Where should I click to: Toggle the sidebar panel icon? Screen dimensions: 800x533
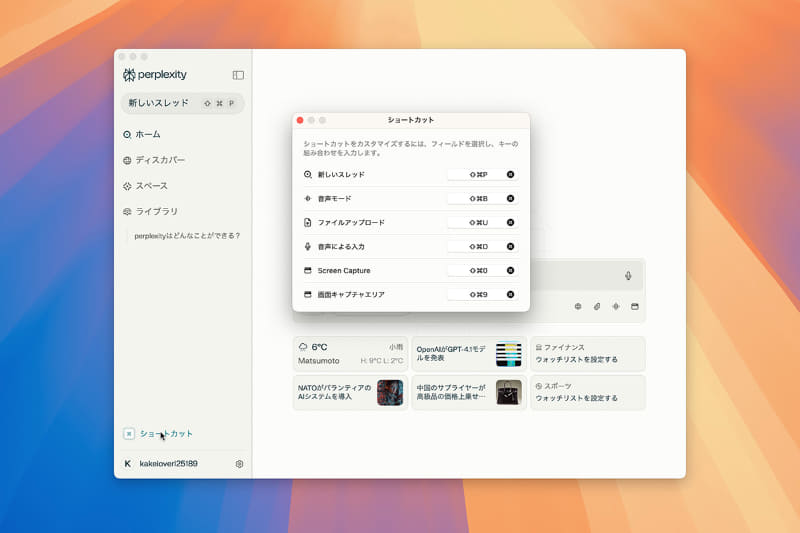(x=238, y=75)
